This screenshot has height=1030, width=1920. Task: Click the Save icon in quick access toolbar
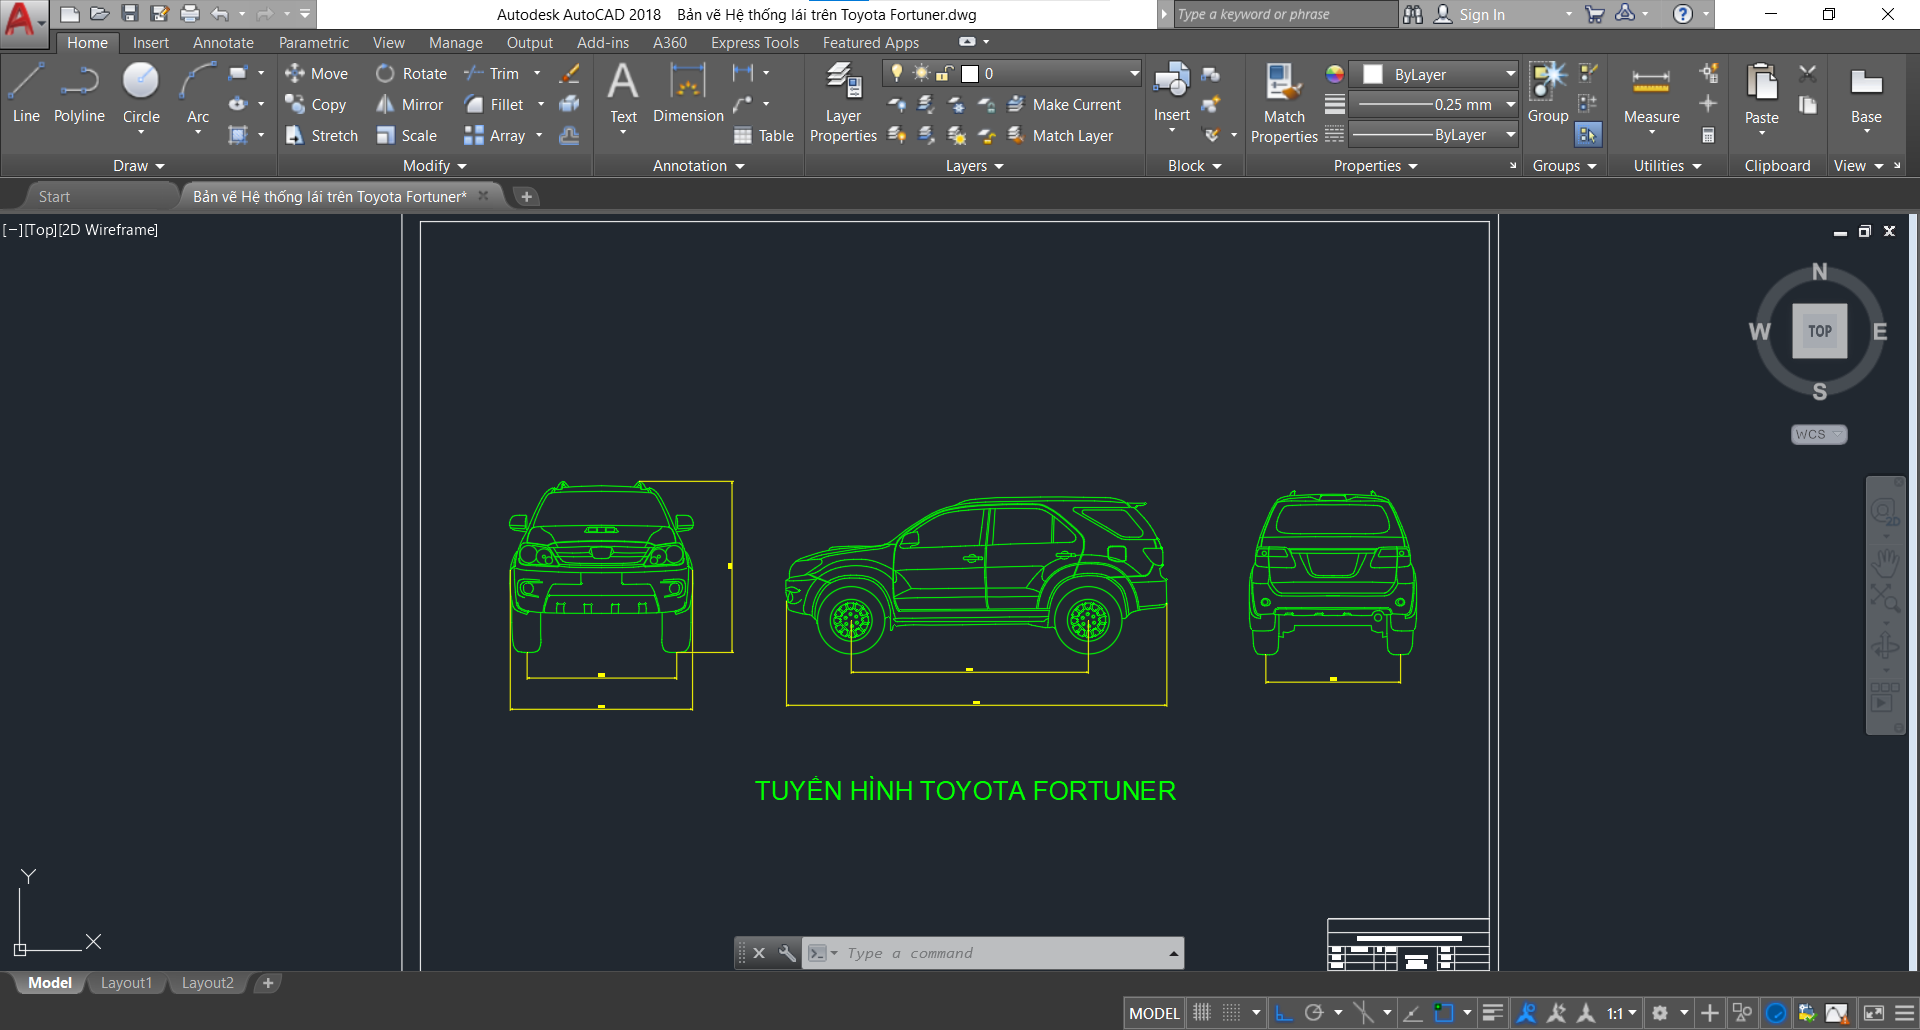coord(129,14)
